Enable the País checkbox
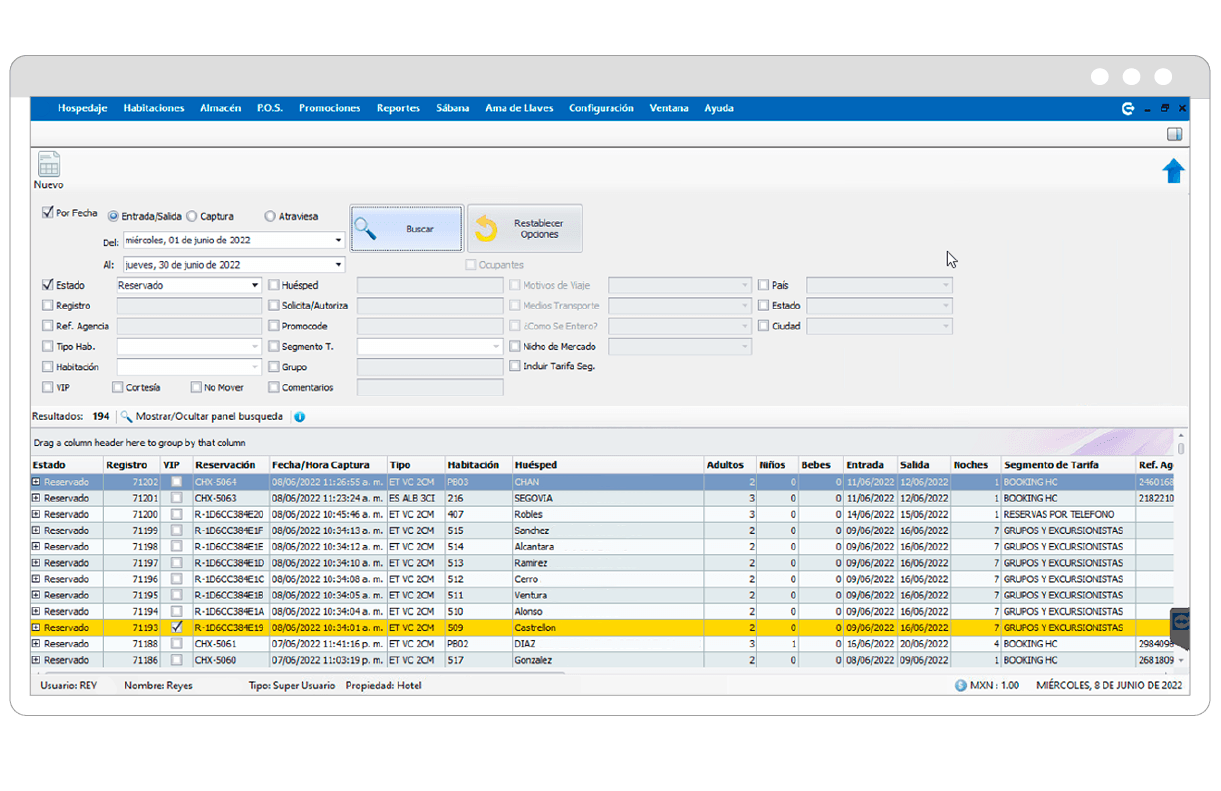The height and width of the screenshot is (791, 1221). [x=764, y=285]
